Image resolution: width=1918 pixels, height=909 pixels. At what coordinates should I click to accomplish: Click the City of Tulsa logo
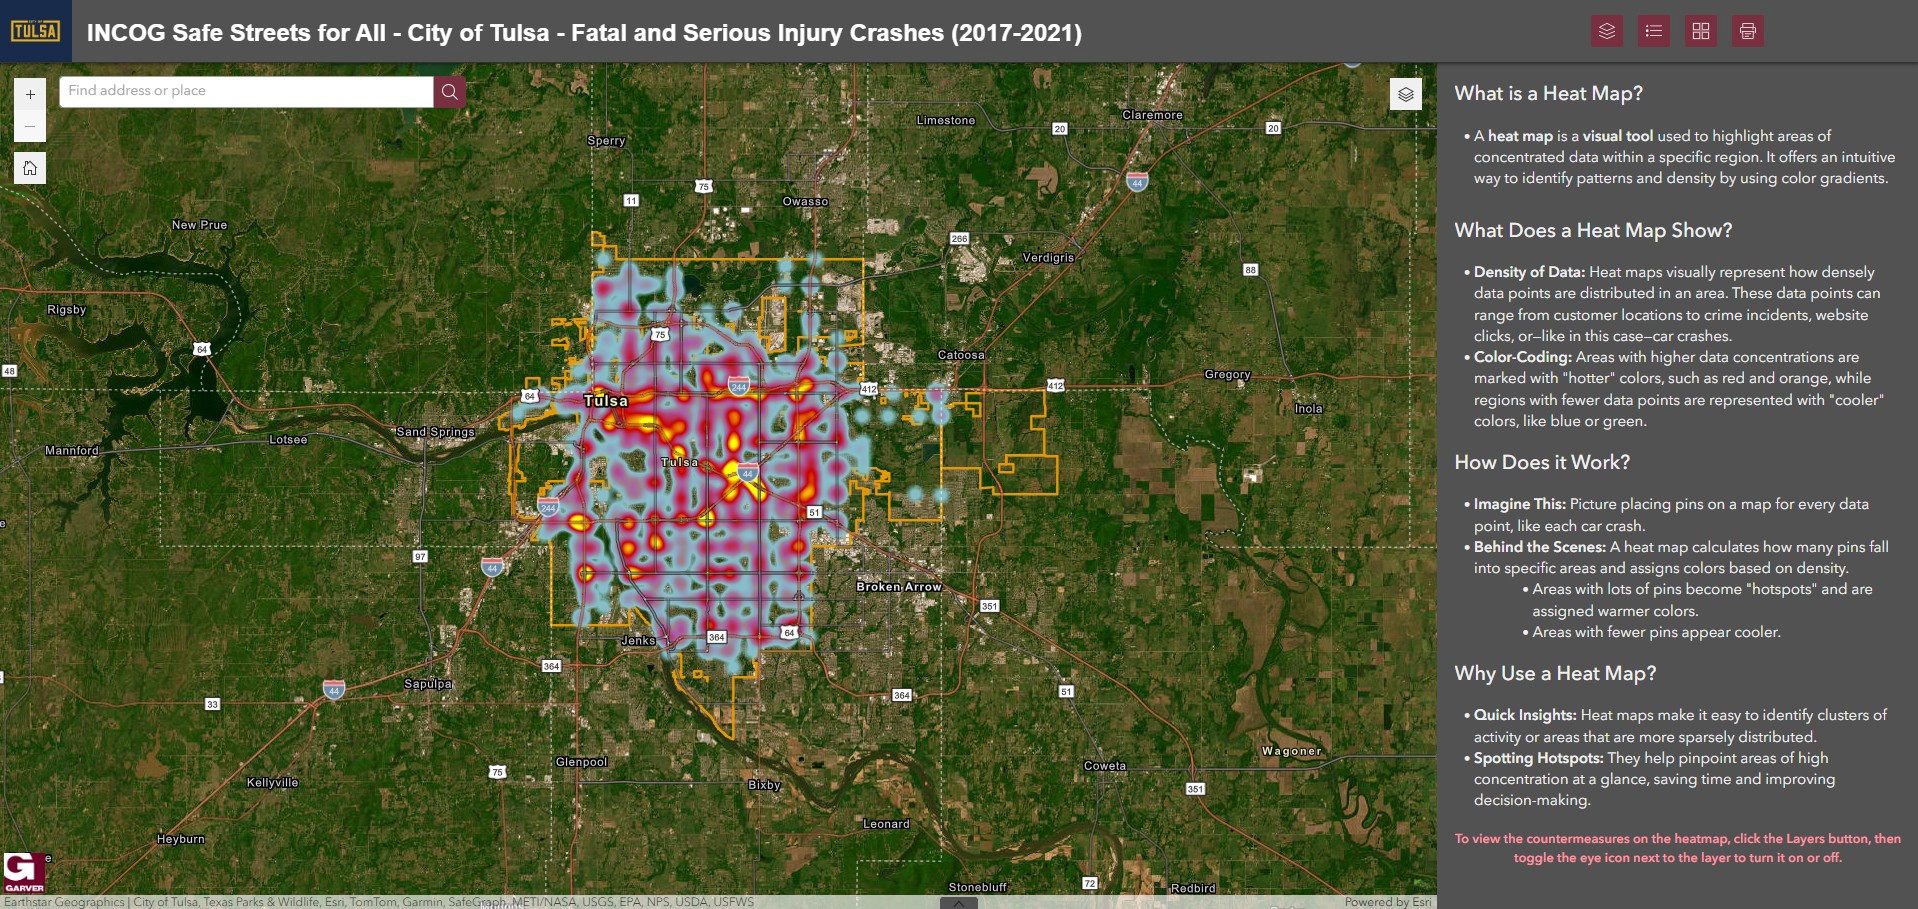tap(35, 31)
